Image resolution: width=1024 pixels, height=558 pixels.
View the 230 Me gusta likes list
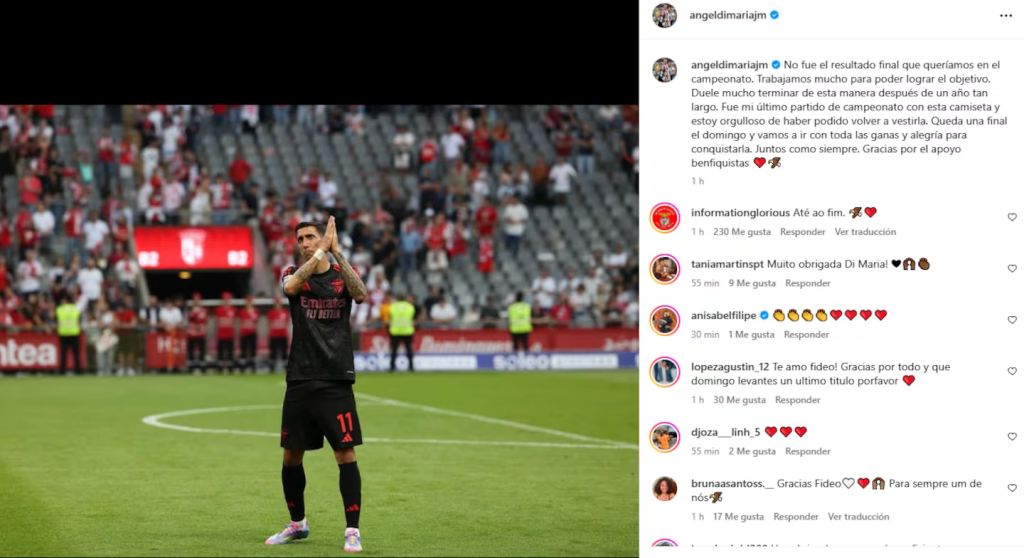click(742, 232)
